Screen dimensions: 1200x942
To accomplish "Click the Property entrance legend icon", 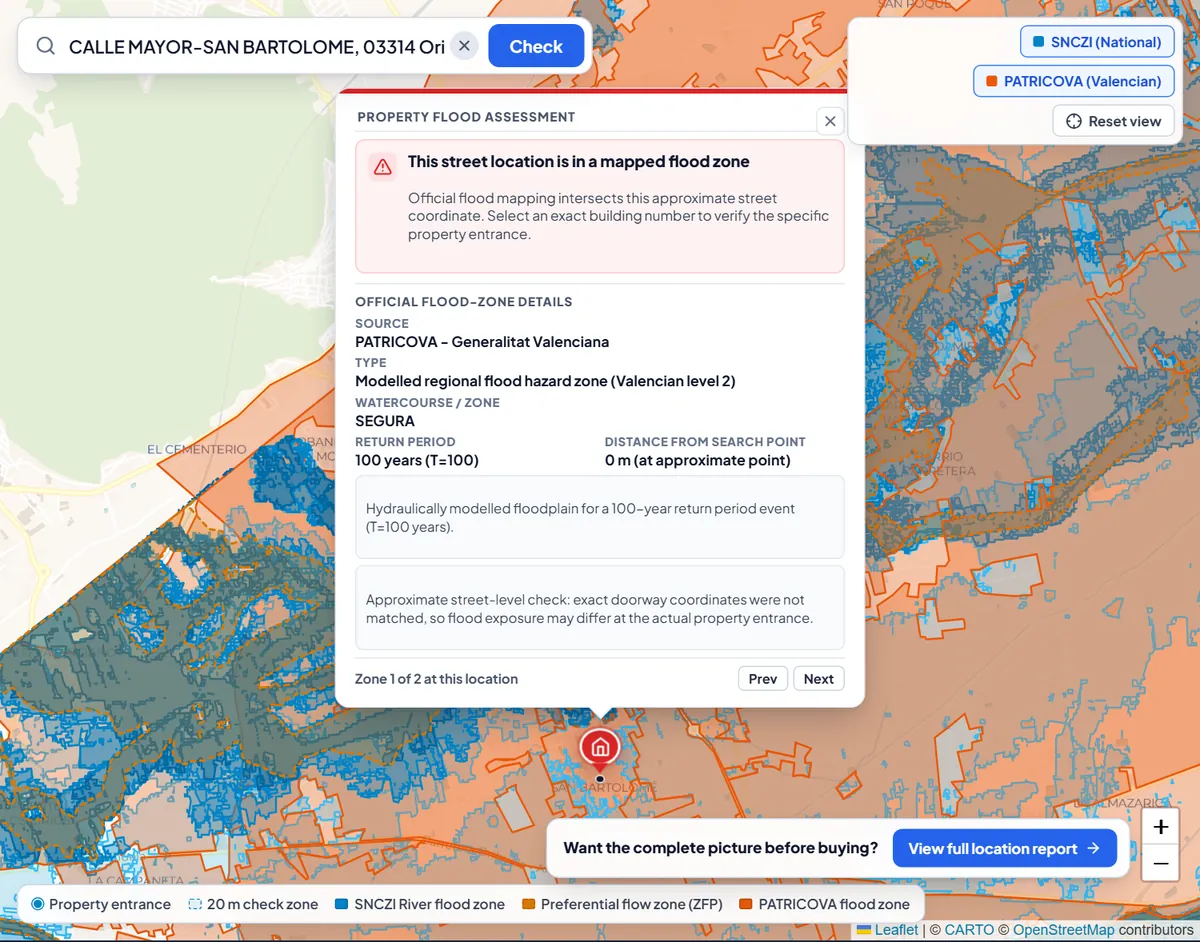I will (x=38, y=904).
